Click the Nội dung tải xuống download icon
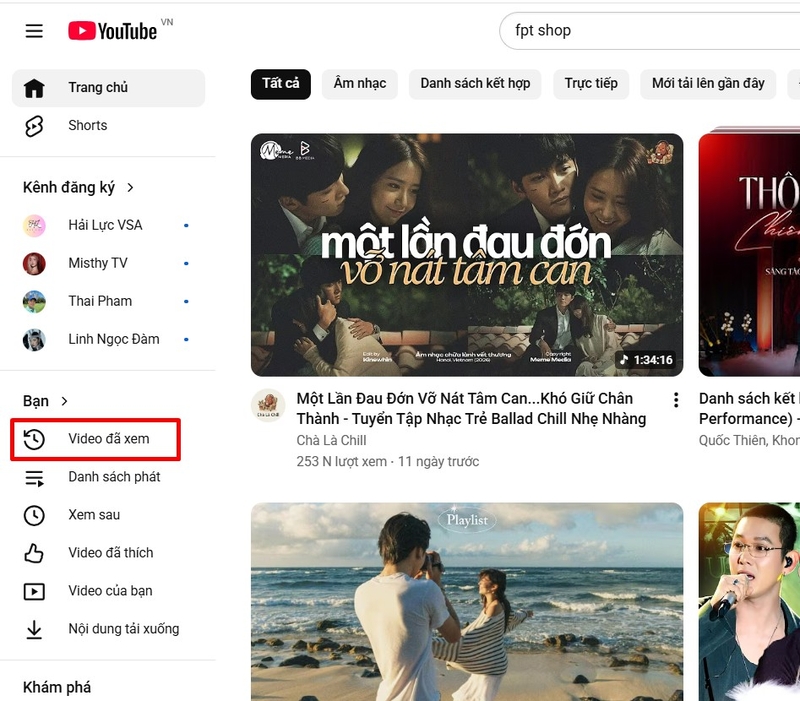Viewport: 800px width, 701px height. pos(34,630)
